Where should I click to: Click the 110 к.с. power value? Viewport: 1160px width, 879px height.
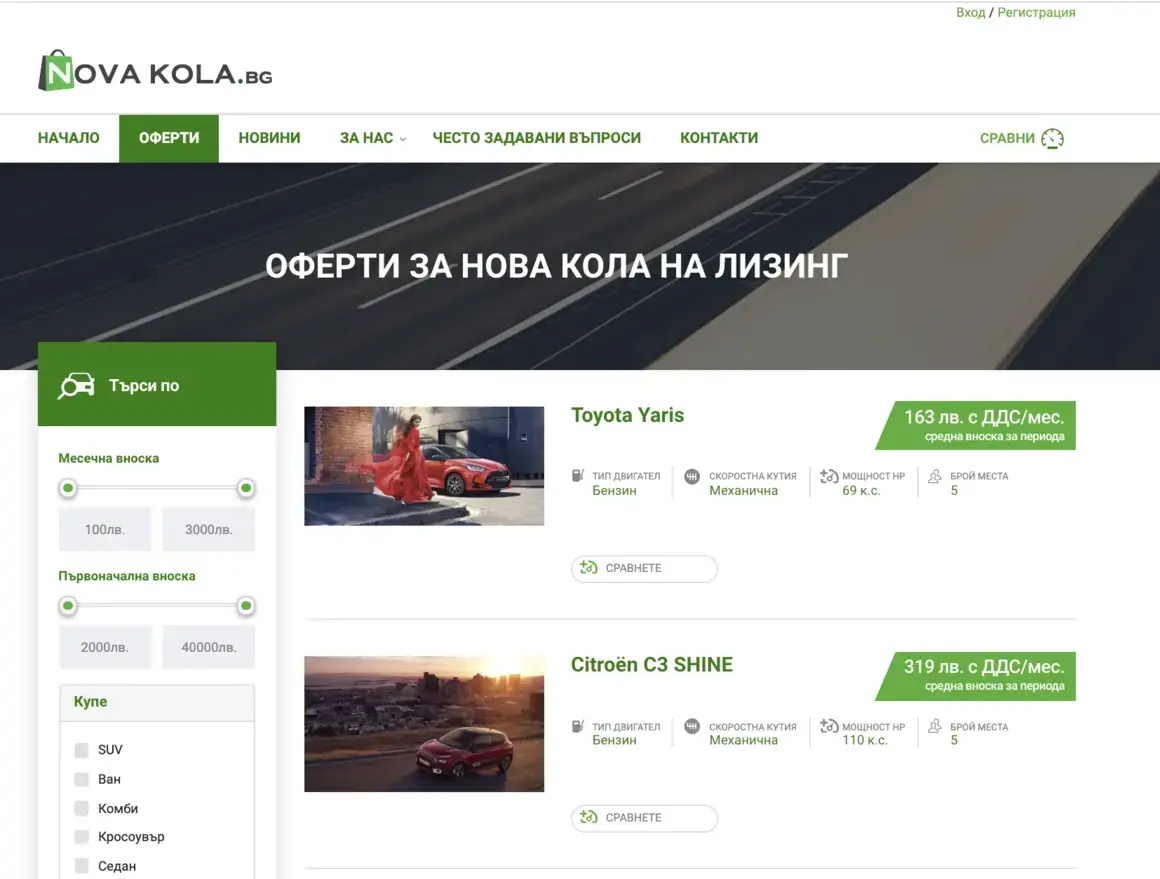(865, 740)
